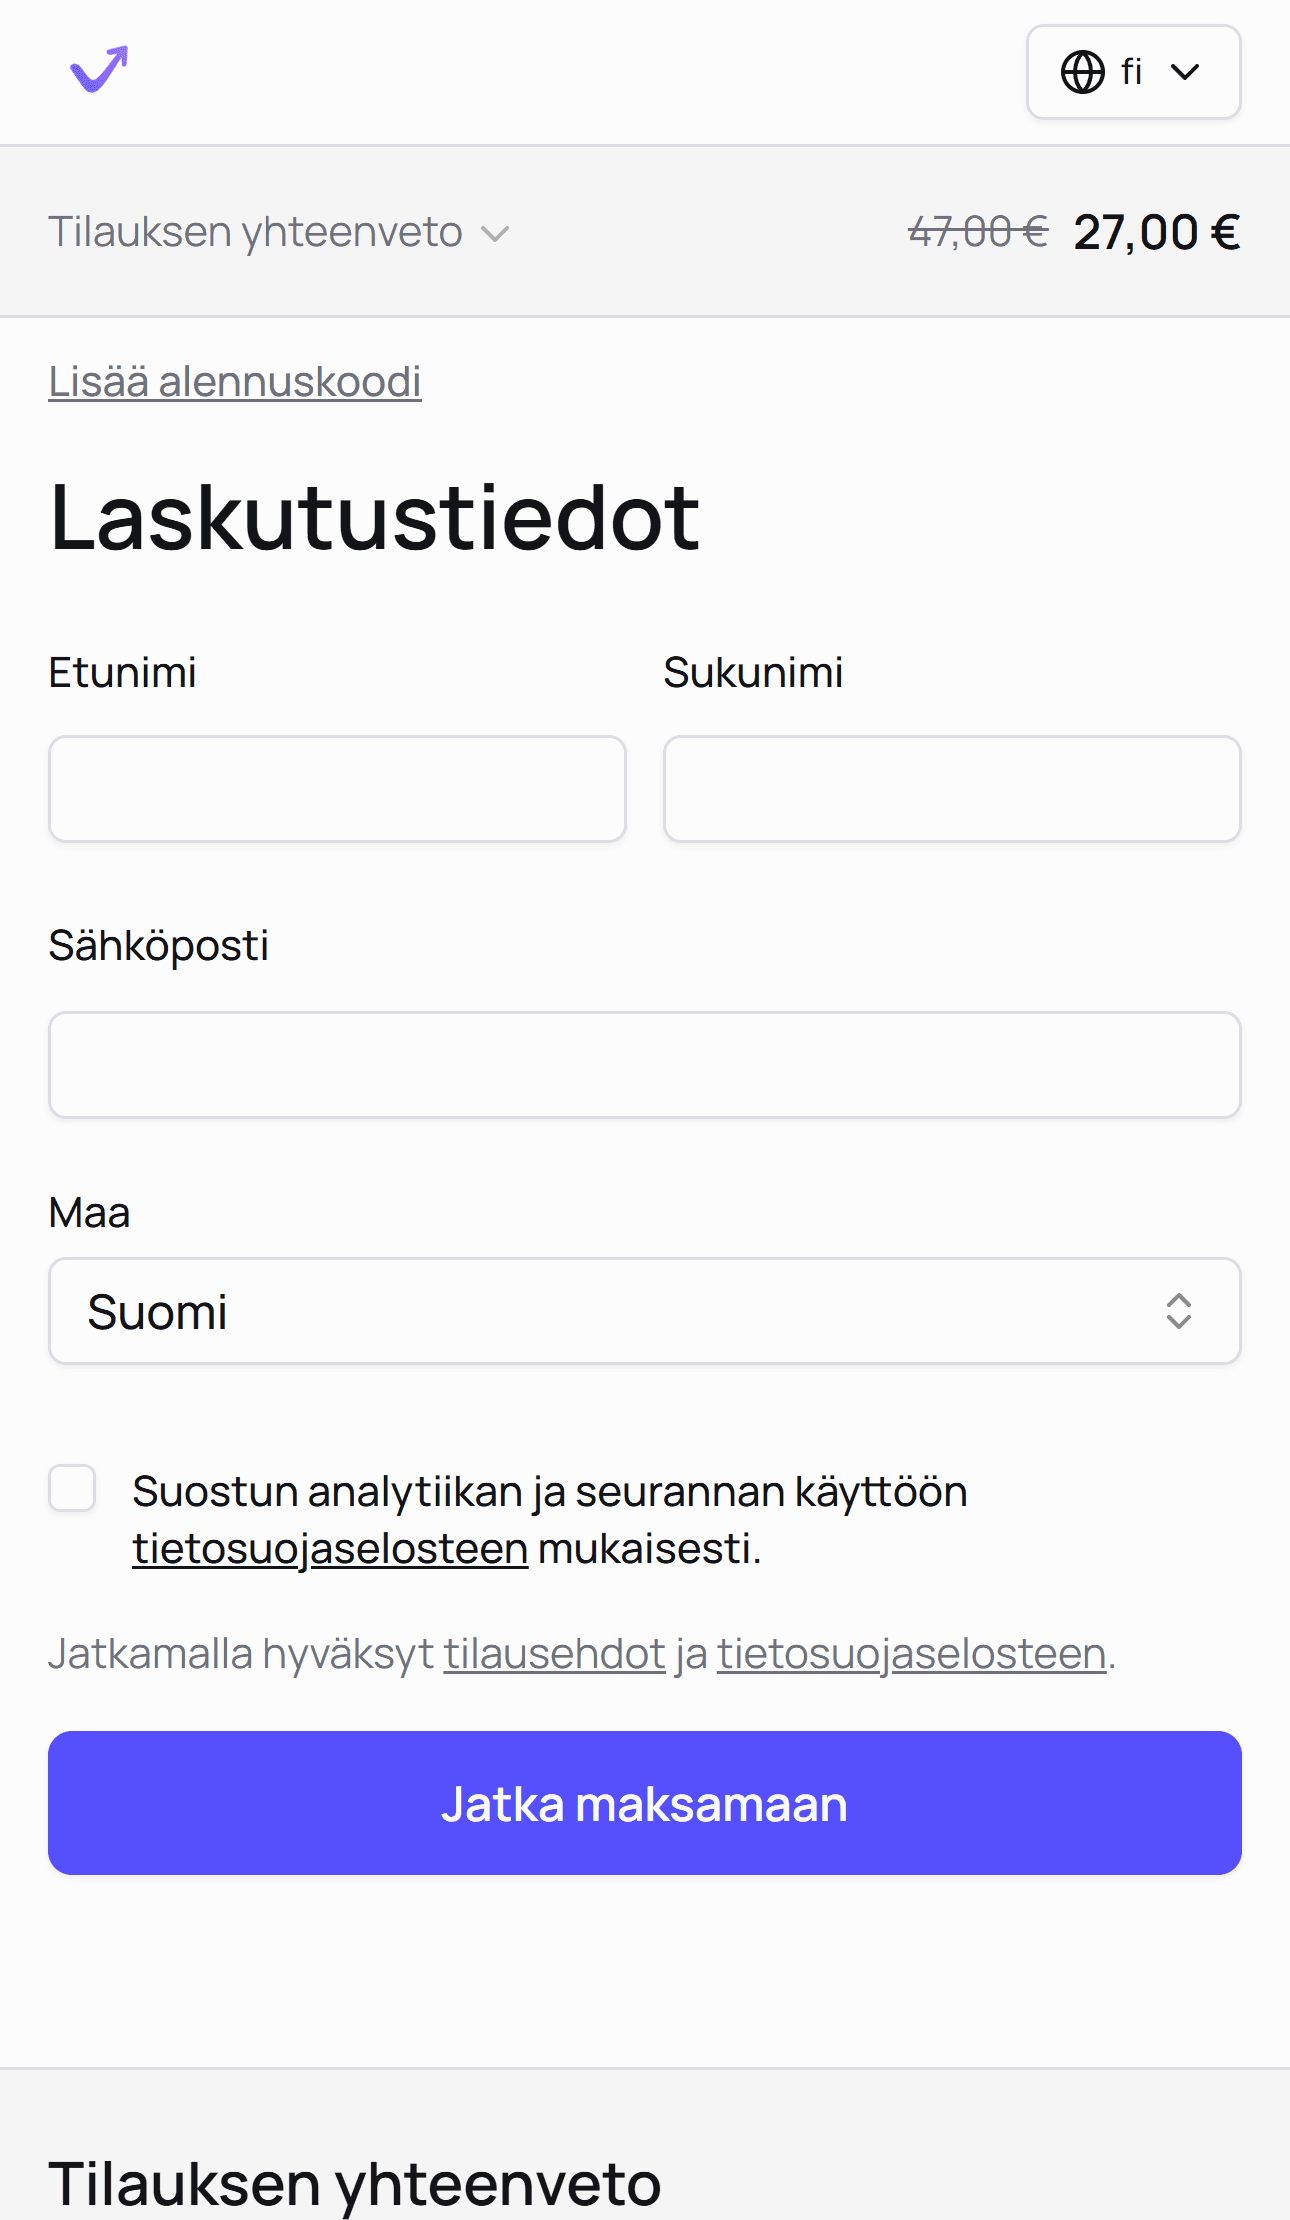This screenshot has width=1290, height=2220.
Task: Enable the analytics consent checkbox
Action: (72, 1491)
